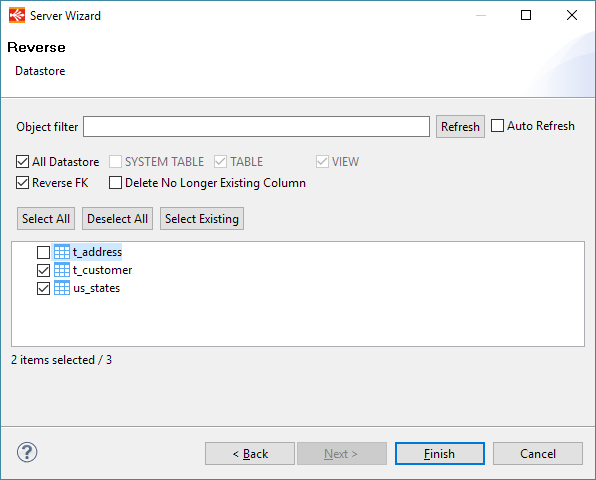This screenshot has width=596, height=480.
Task: Click the Refresh button
Action: coord(460,127)
